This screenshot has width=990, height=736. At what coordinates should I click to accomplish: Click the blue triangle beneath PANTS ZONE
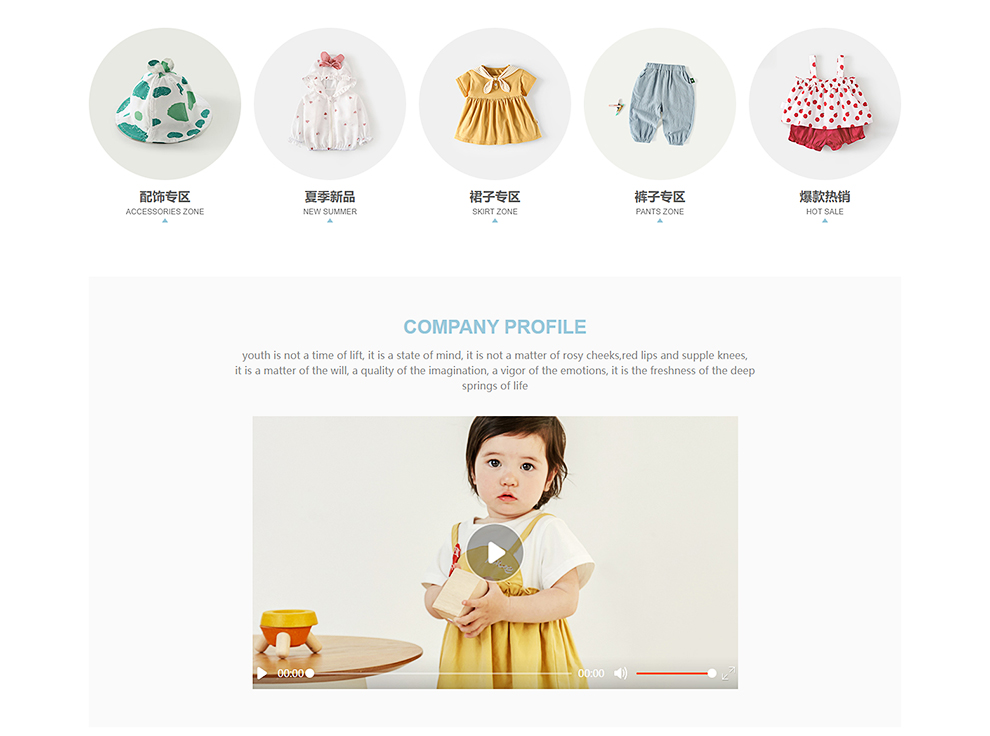[x=660, y=221]
